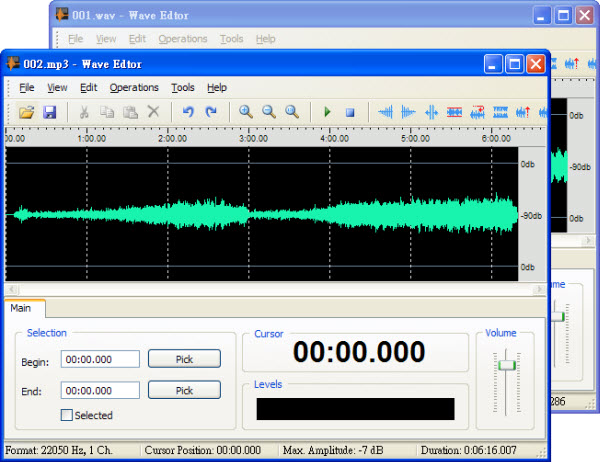
Task: Click the waveform scrollbar left arrow
Action: (x=11, y=289)
